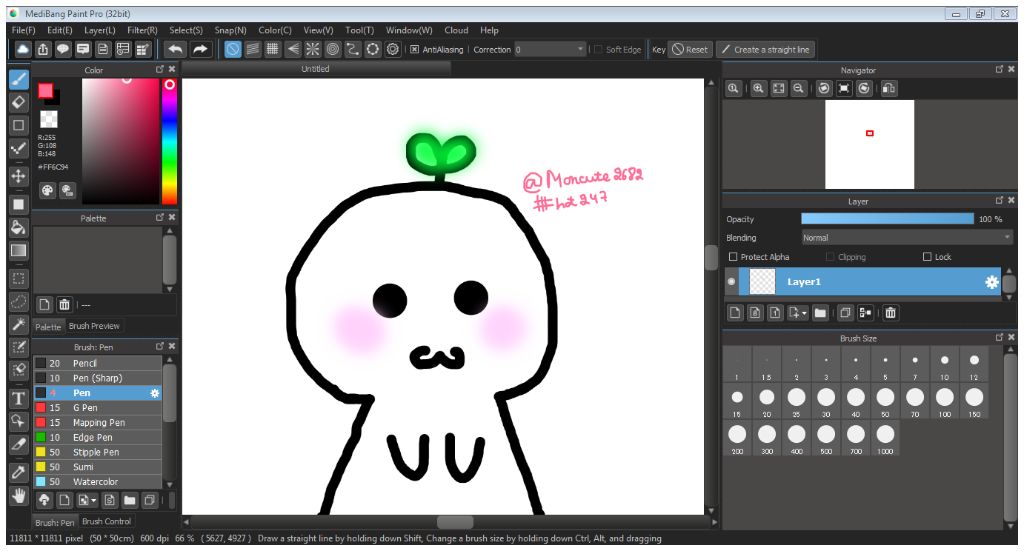Enable the grid snap icon

(272, 49)
